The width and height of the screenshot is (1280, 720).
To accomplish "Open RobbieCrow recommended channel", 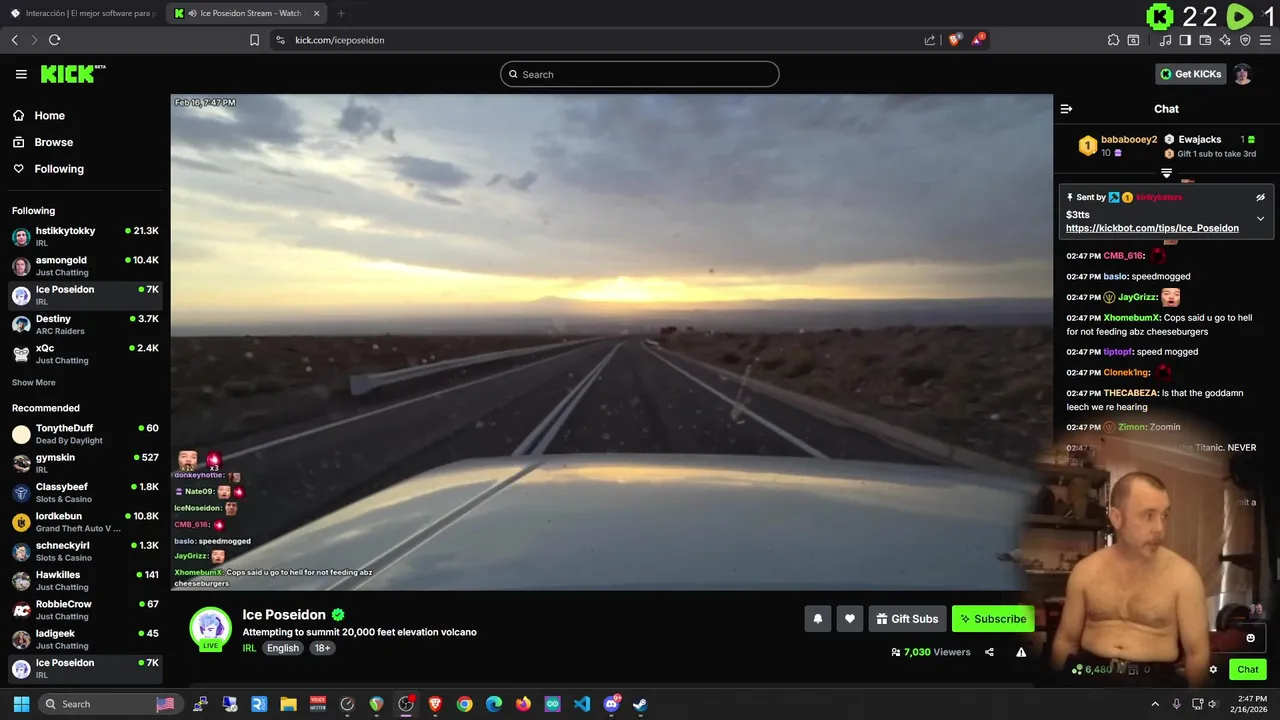I will point(85,610).
